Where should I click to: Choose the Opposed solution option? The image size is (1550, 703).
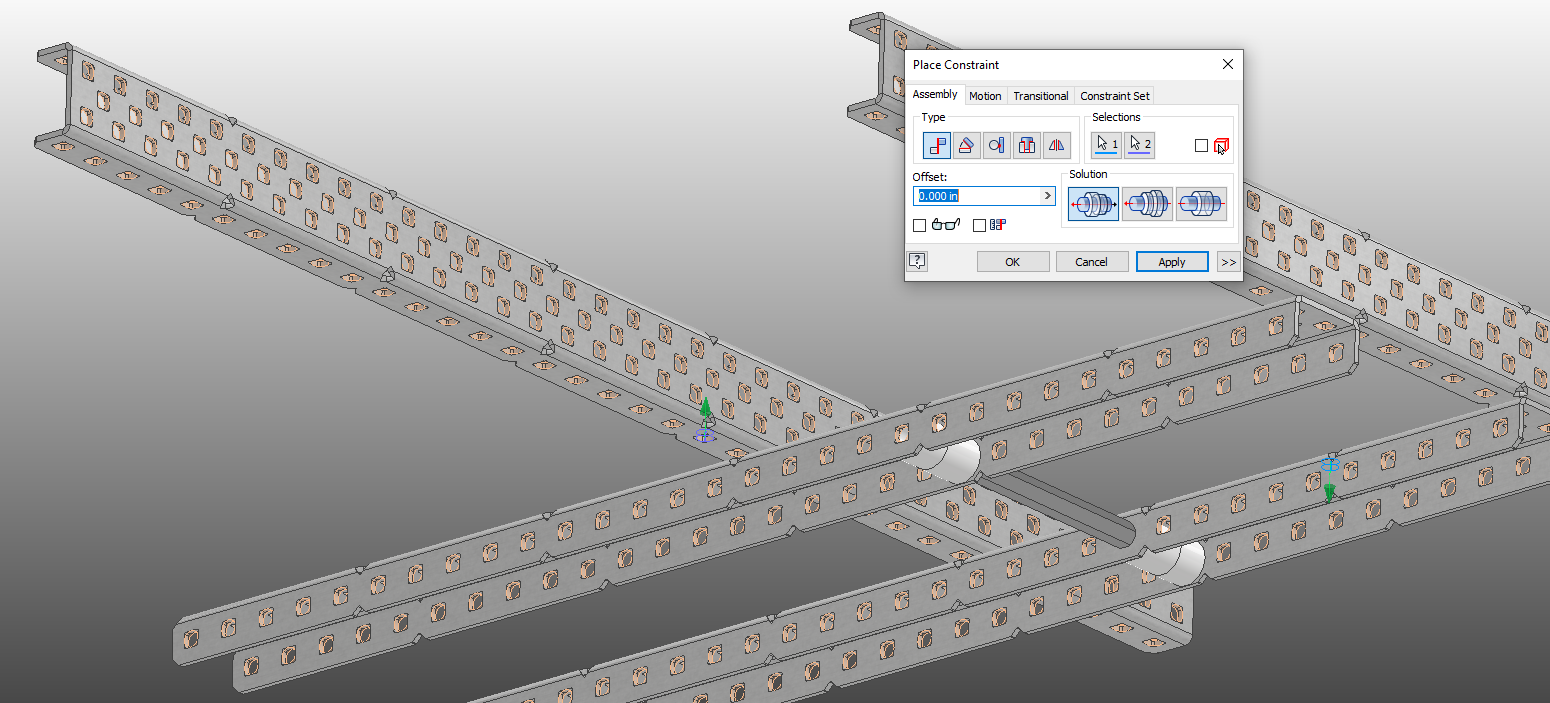(x=1093, y=204)
